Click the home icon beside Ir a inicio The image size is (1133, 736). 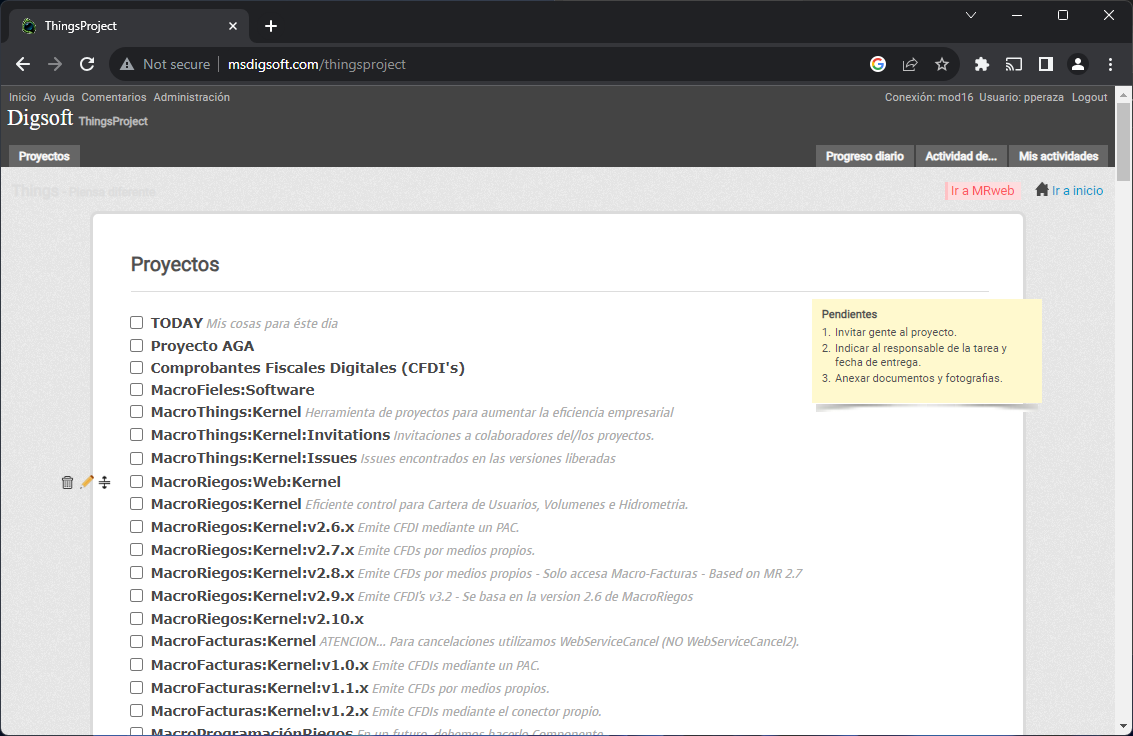point(1041,189)
